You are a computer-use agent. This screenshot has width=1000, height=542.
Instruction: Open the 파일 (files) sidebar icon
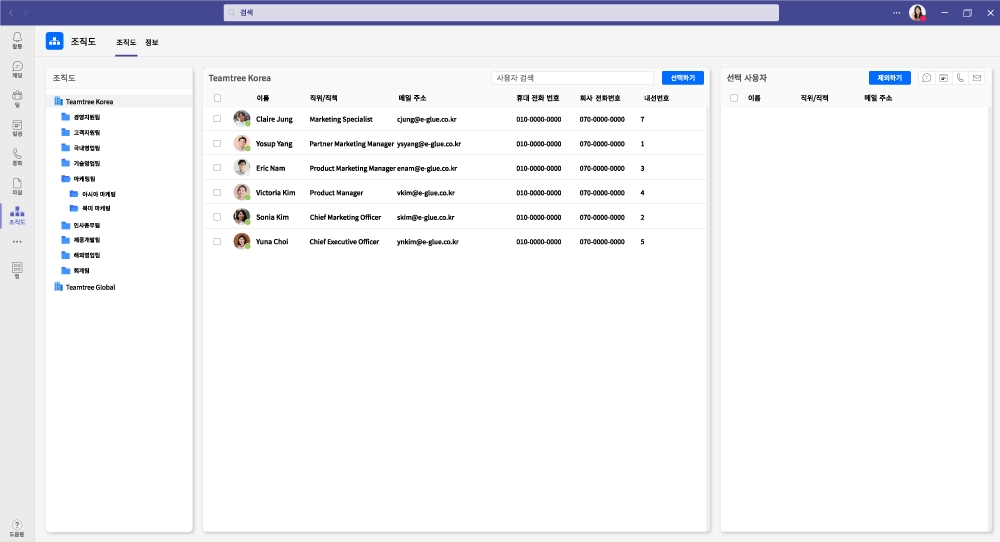pyautogui.click(x=17, y=185)
